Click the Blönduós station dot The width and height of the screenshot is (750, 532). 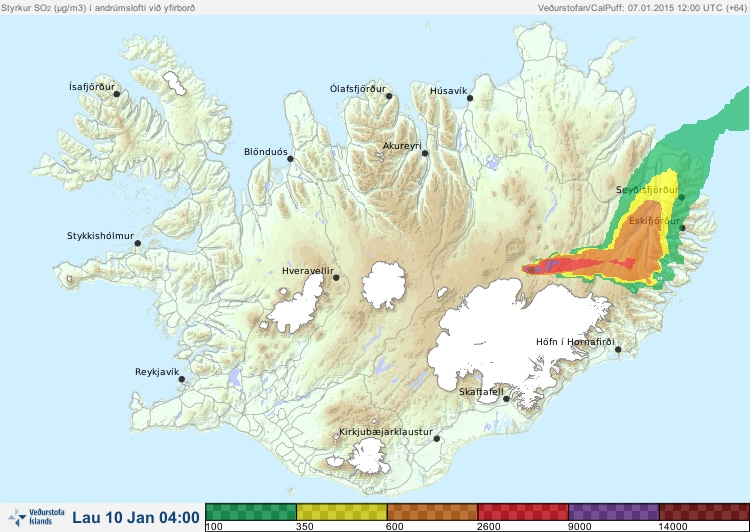coord(290,159)
